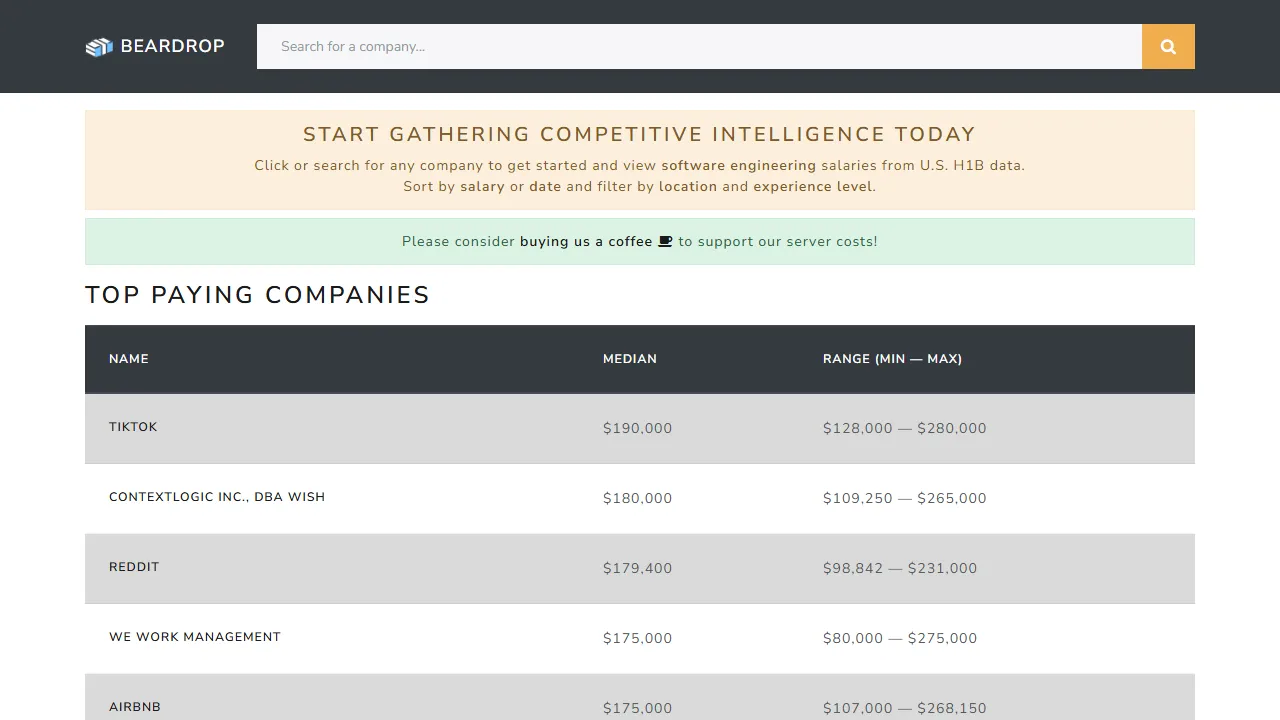Click the 'buying us a coffee' link
This screenshot has width=1280, height=720.
(585, 241)
